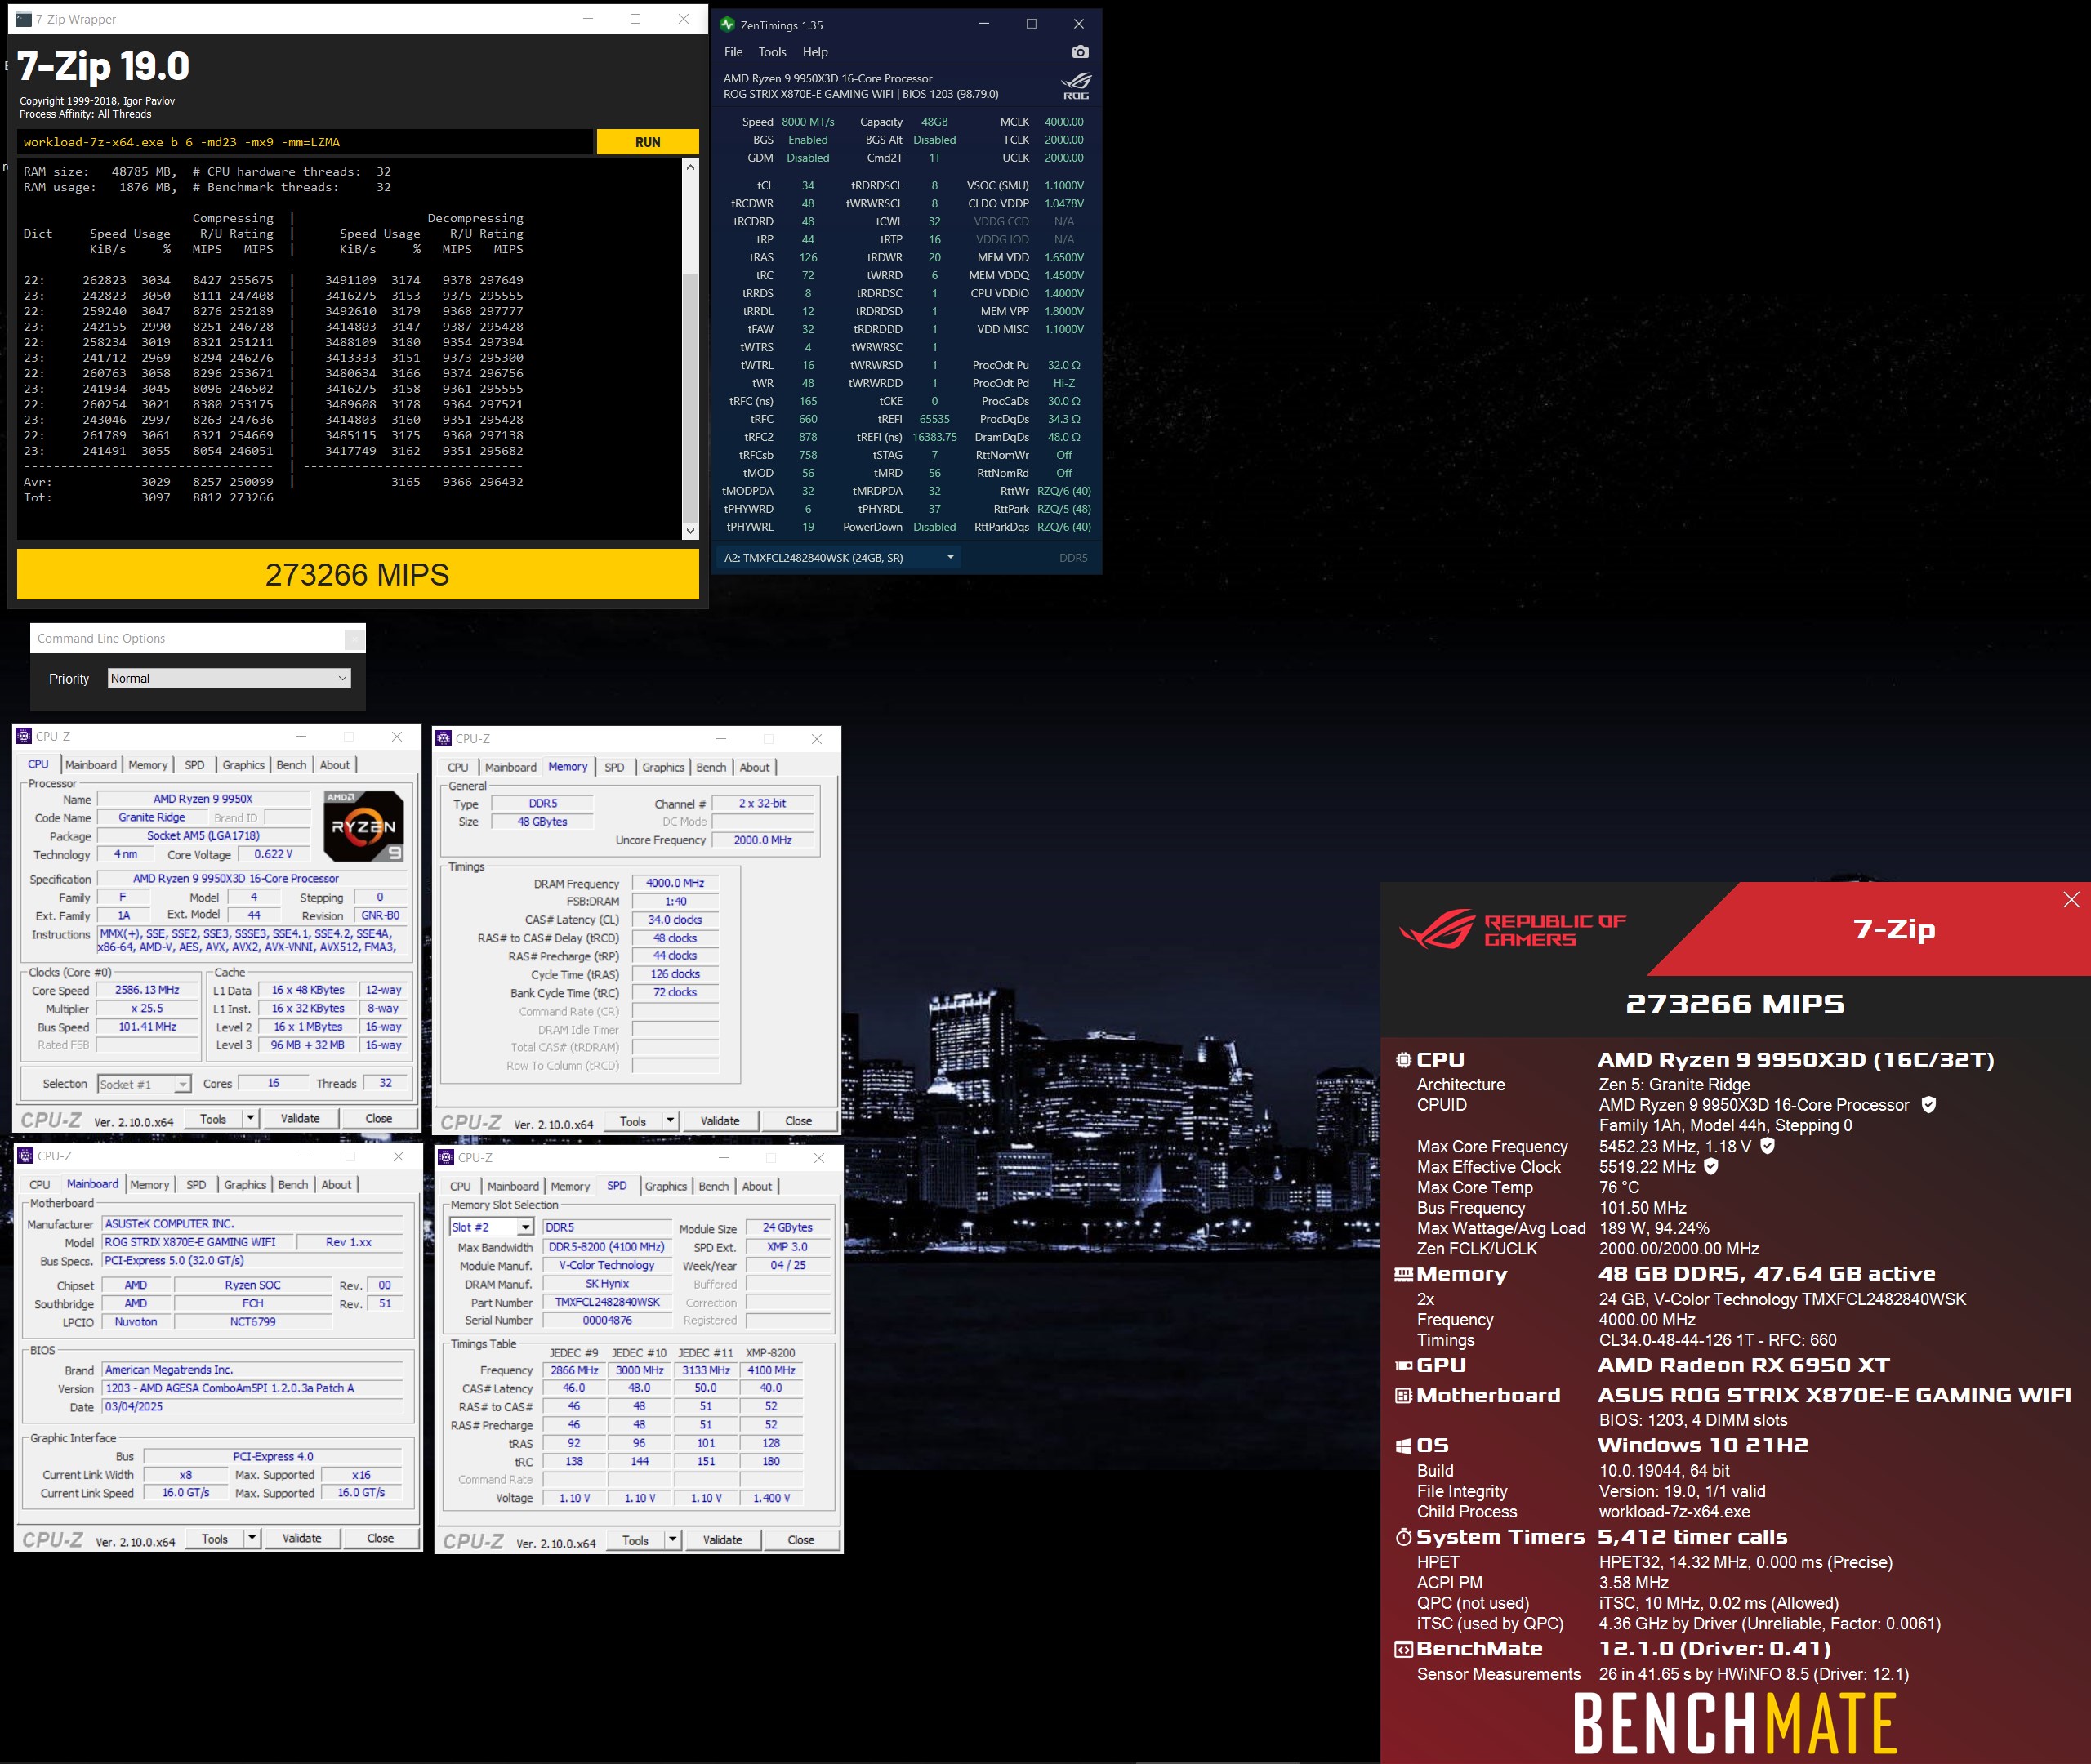This screenshot has height=1764, width=2091.
Task: Expand Tools arrow in CPU-Z Memory window
Action: 670,1121
